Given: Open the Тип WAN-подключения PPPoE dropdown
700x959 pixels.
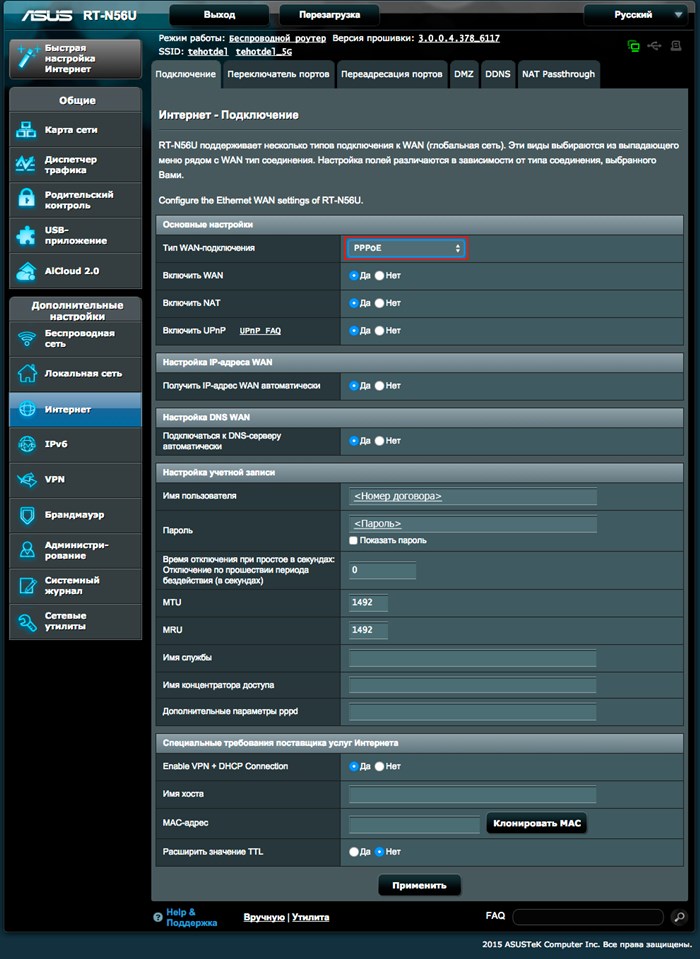Looking at the screenshot, I should tap(406, 248).
